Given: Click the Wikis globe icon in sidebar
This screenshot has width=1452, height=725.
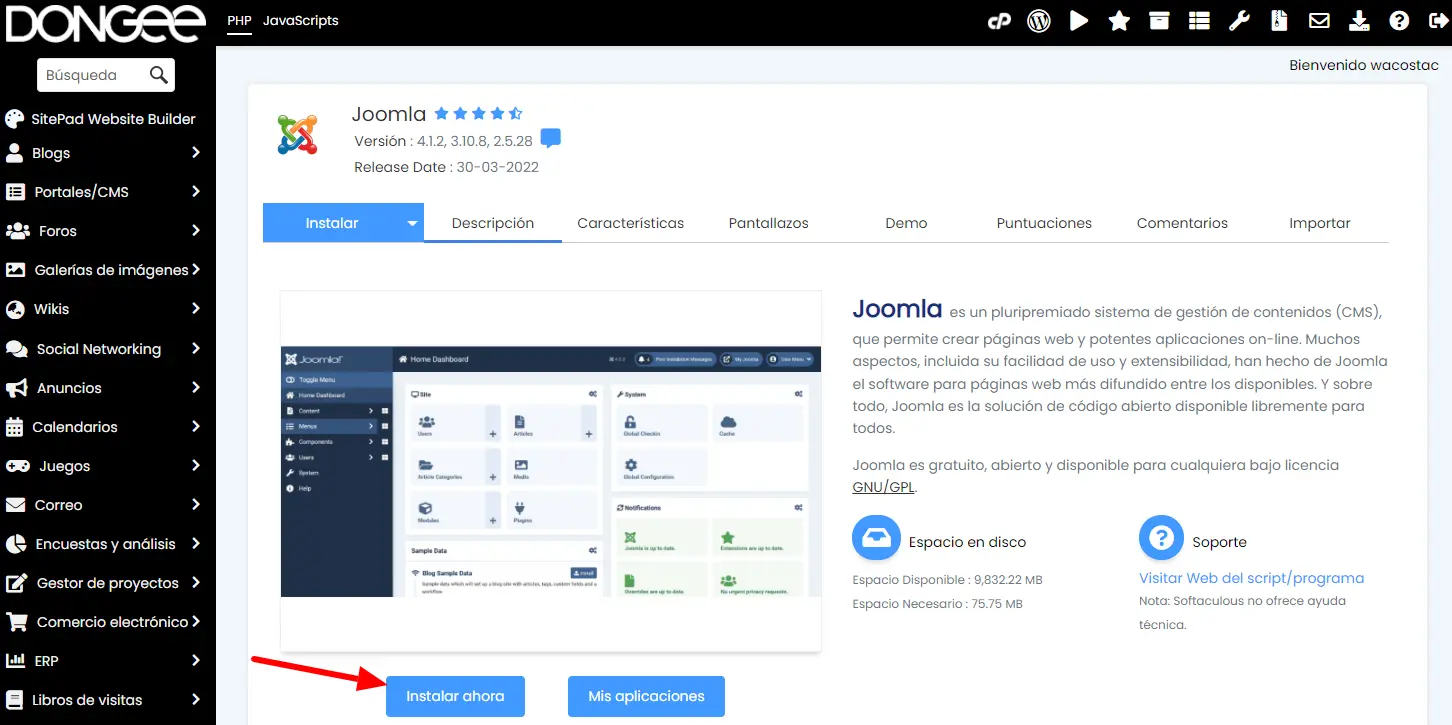Looking at the screenshot, I should pyautogui.click(x=15, y=309).
